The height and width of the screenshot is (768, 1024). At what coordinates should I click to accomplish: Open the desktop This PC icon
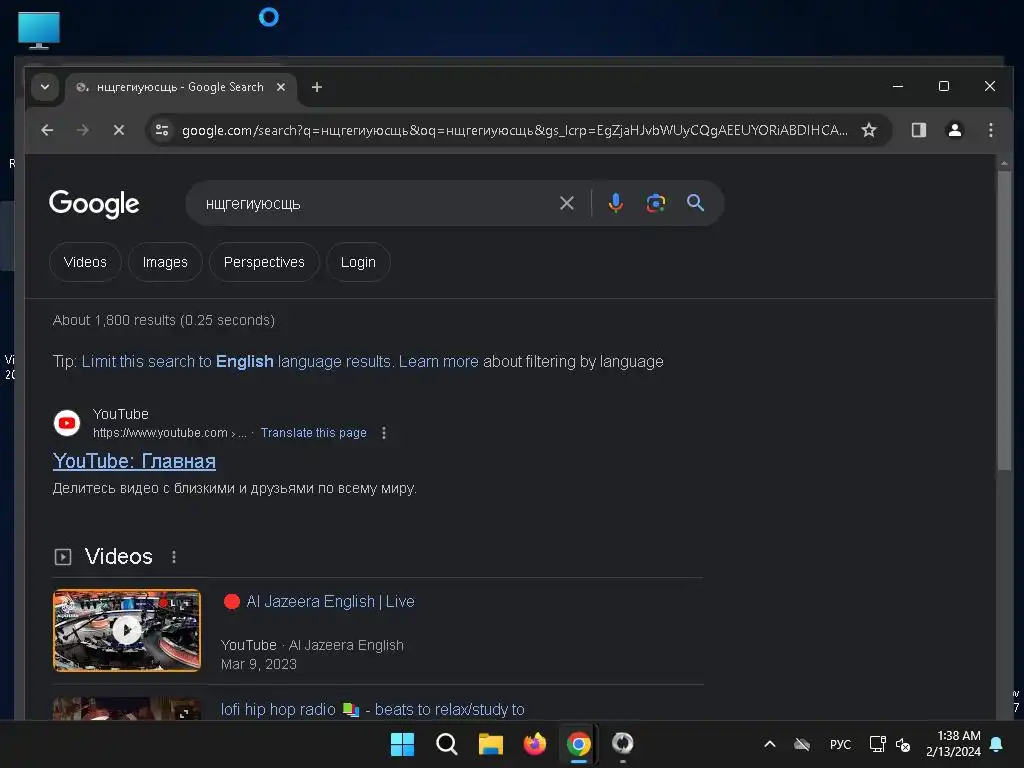pos(39,30)
